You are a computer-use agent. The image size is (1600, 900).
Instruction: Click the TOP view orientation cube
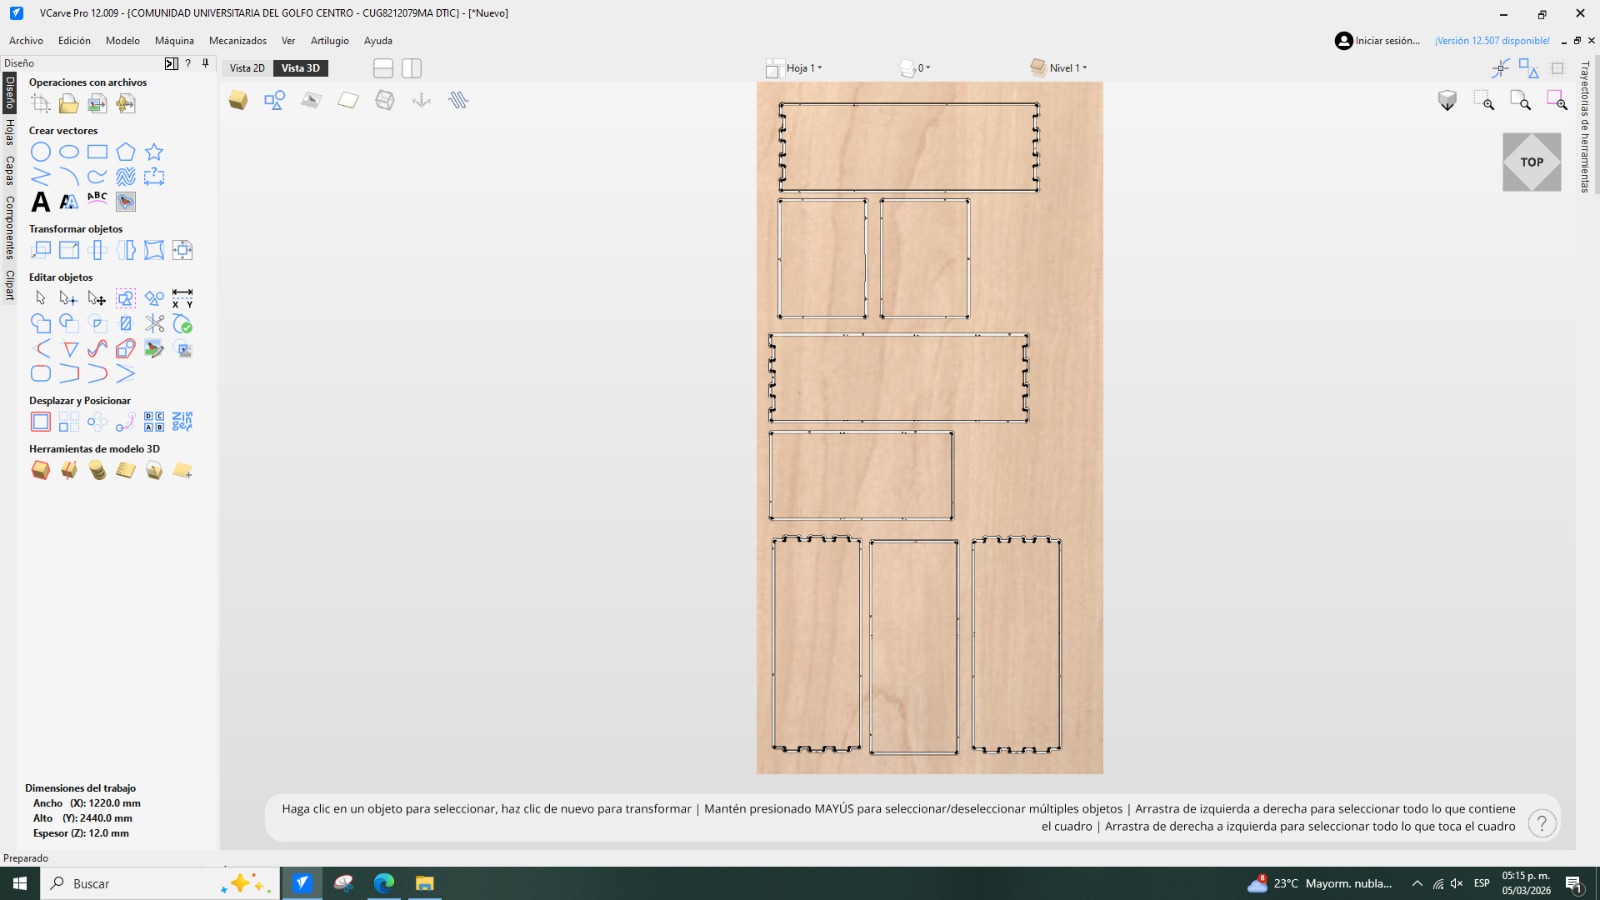(1532, 161)
